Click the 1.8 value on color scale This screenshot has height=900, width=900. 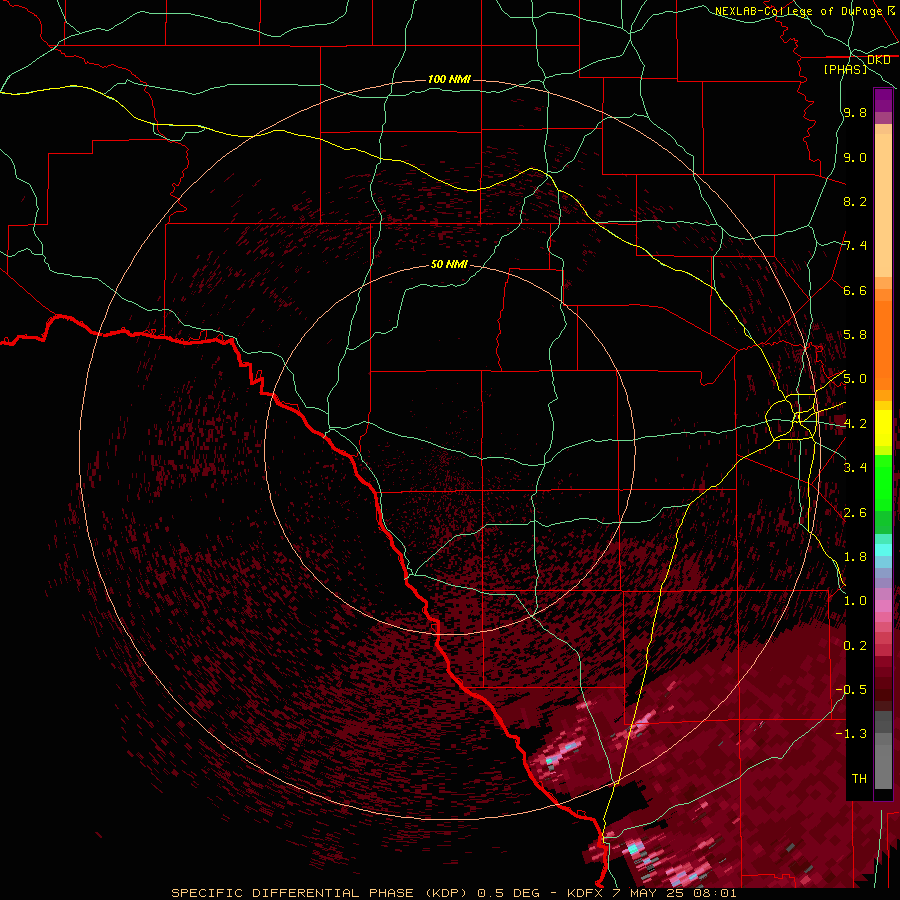click(855, 557)
